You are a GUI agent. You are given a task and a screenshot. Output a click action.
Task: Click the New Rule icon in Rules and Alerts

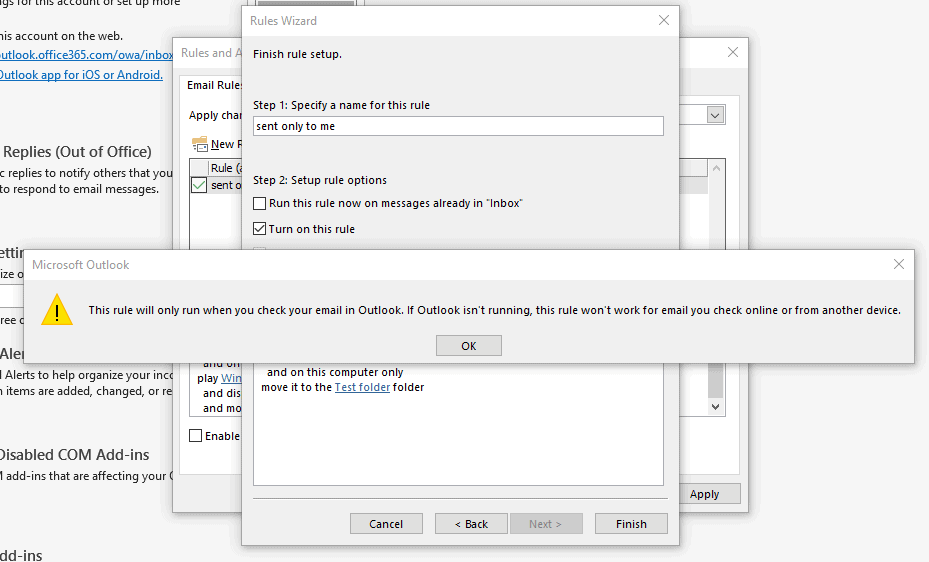[x=200, y=144]
